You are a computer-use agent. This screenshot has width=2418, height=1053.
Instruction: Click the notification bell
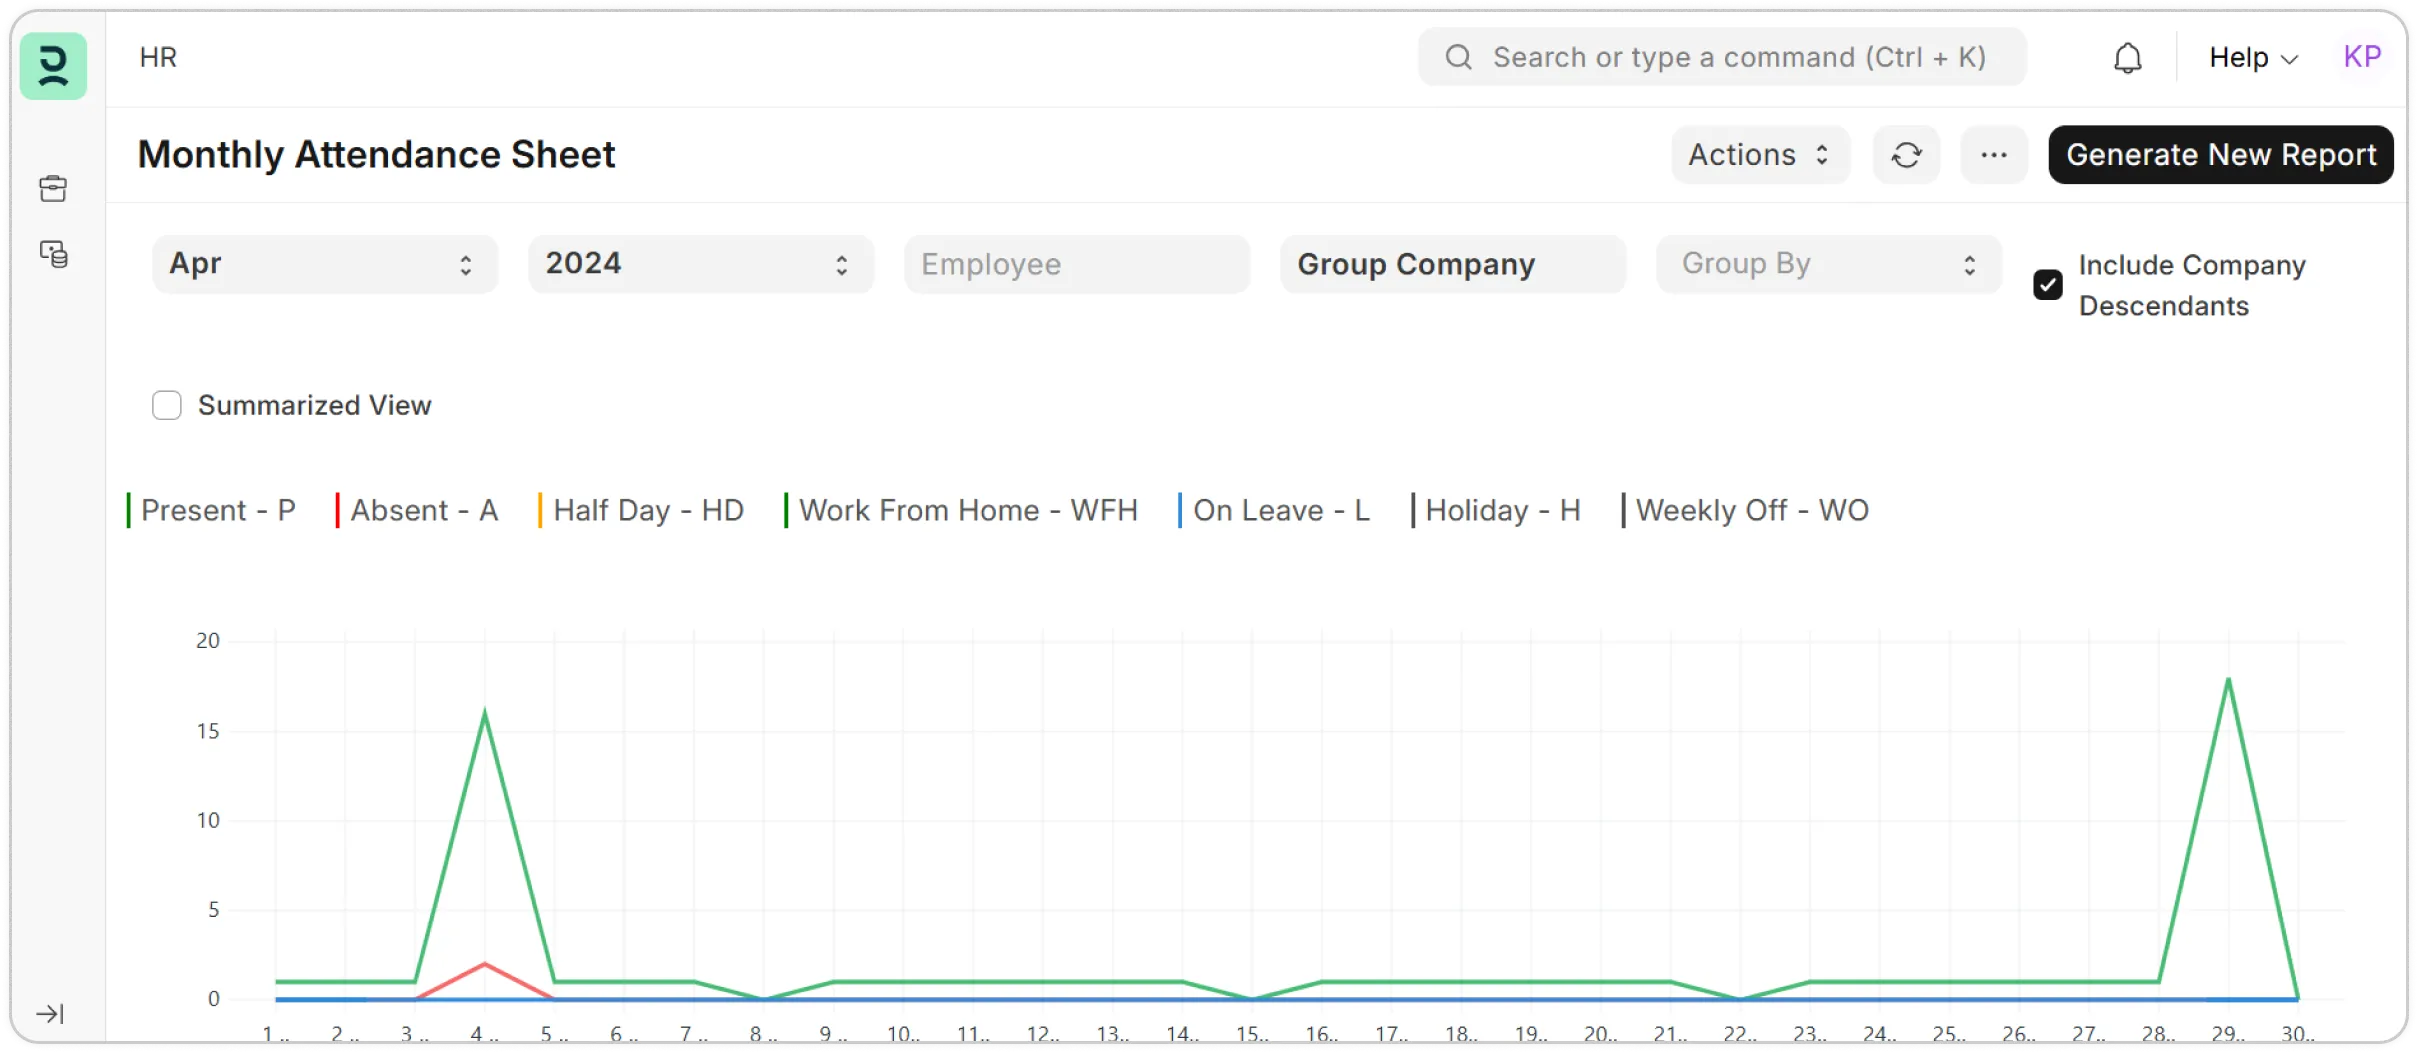click(x=2128, y=57)
